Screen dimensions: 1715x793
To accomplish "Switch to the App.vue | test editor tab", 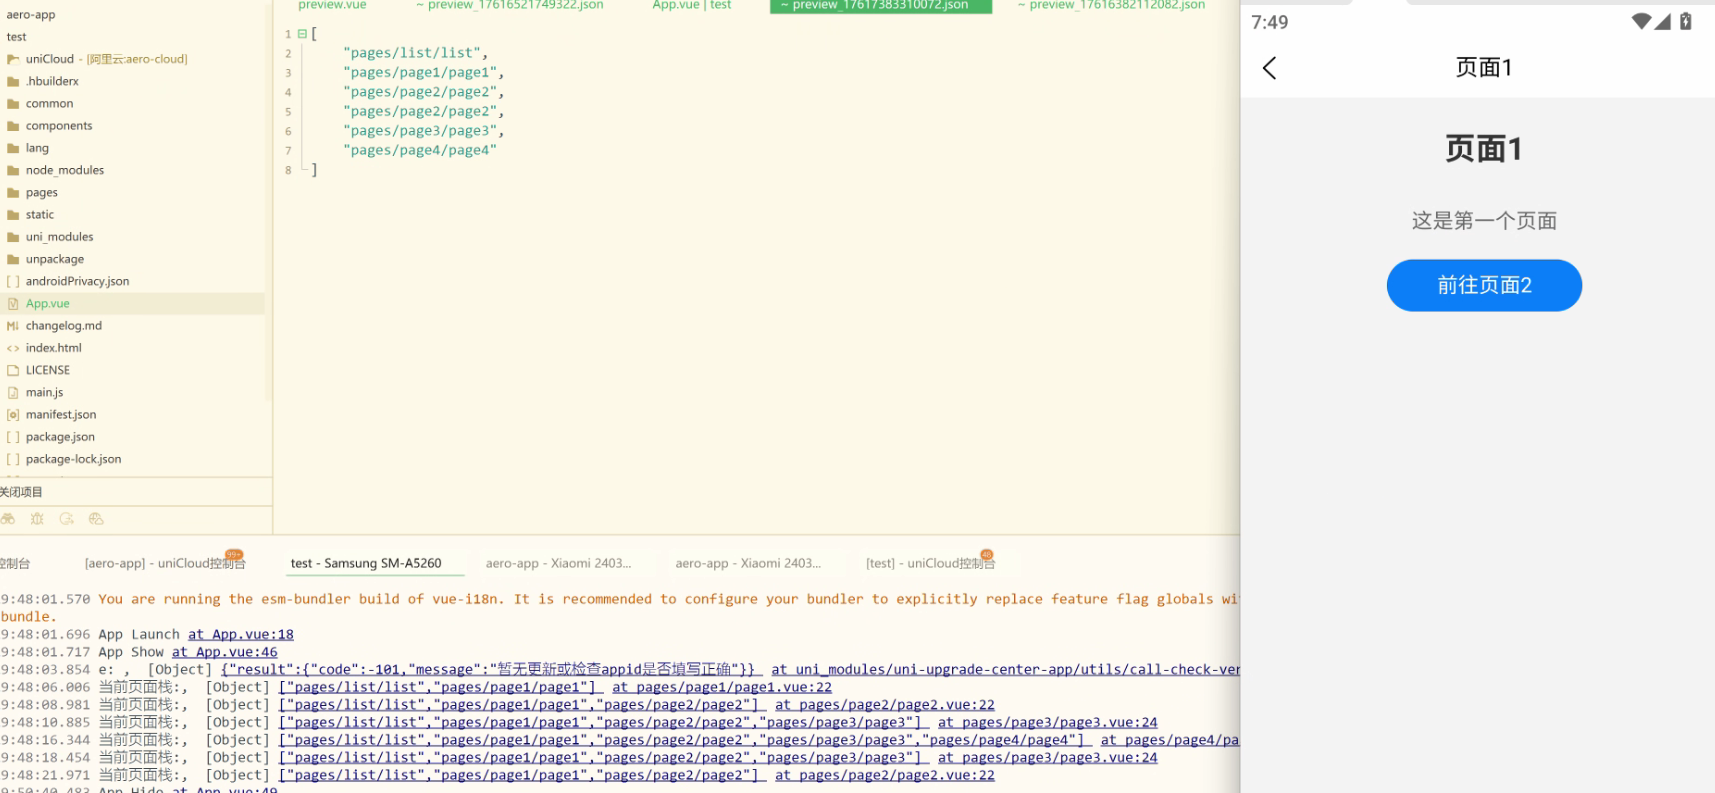I will [x=691, y=5].
